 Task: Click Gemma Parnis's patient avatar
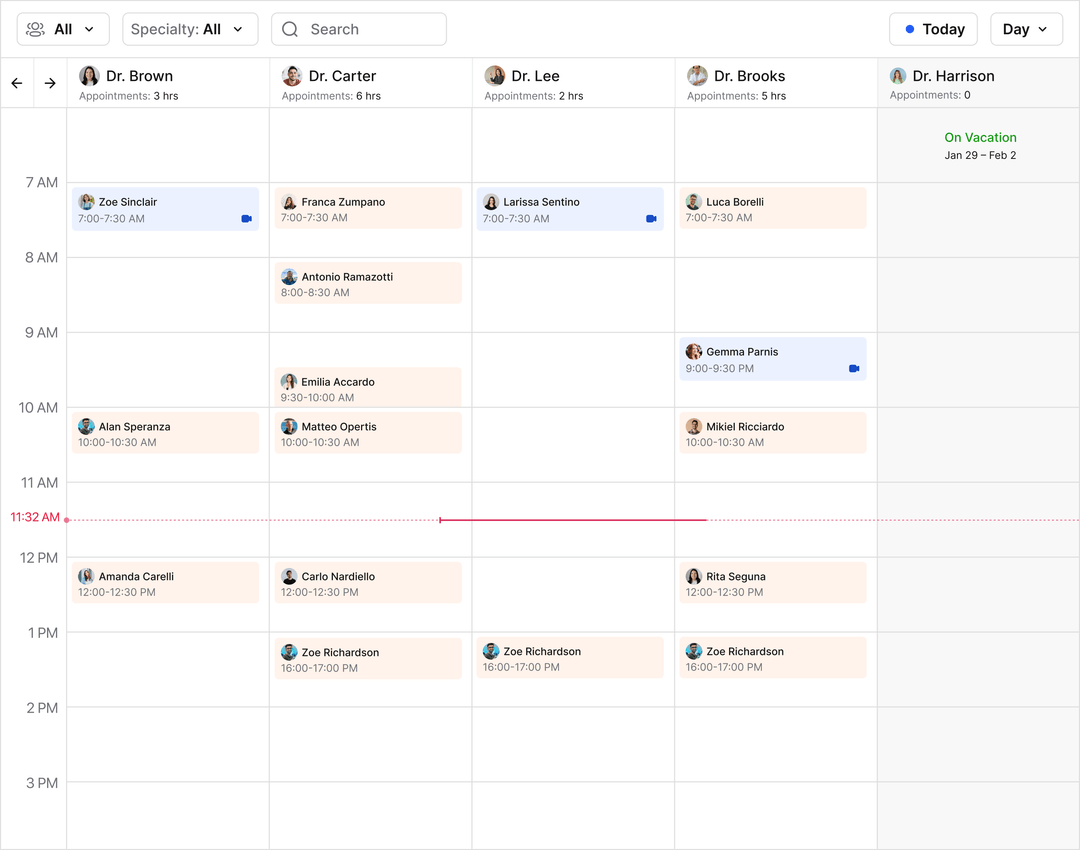point(694,351)
